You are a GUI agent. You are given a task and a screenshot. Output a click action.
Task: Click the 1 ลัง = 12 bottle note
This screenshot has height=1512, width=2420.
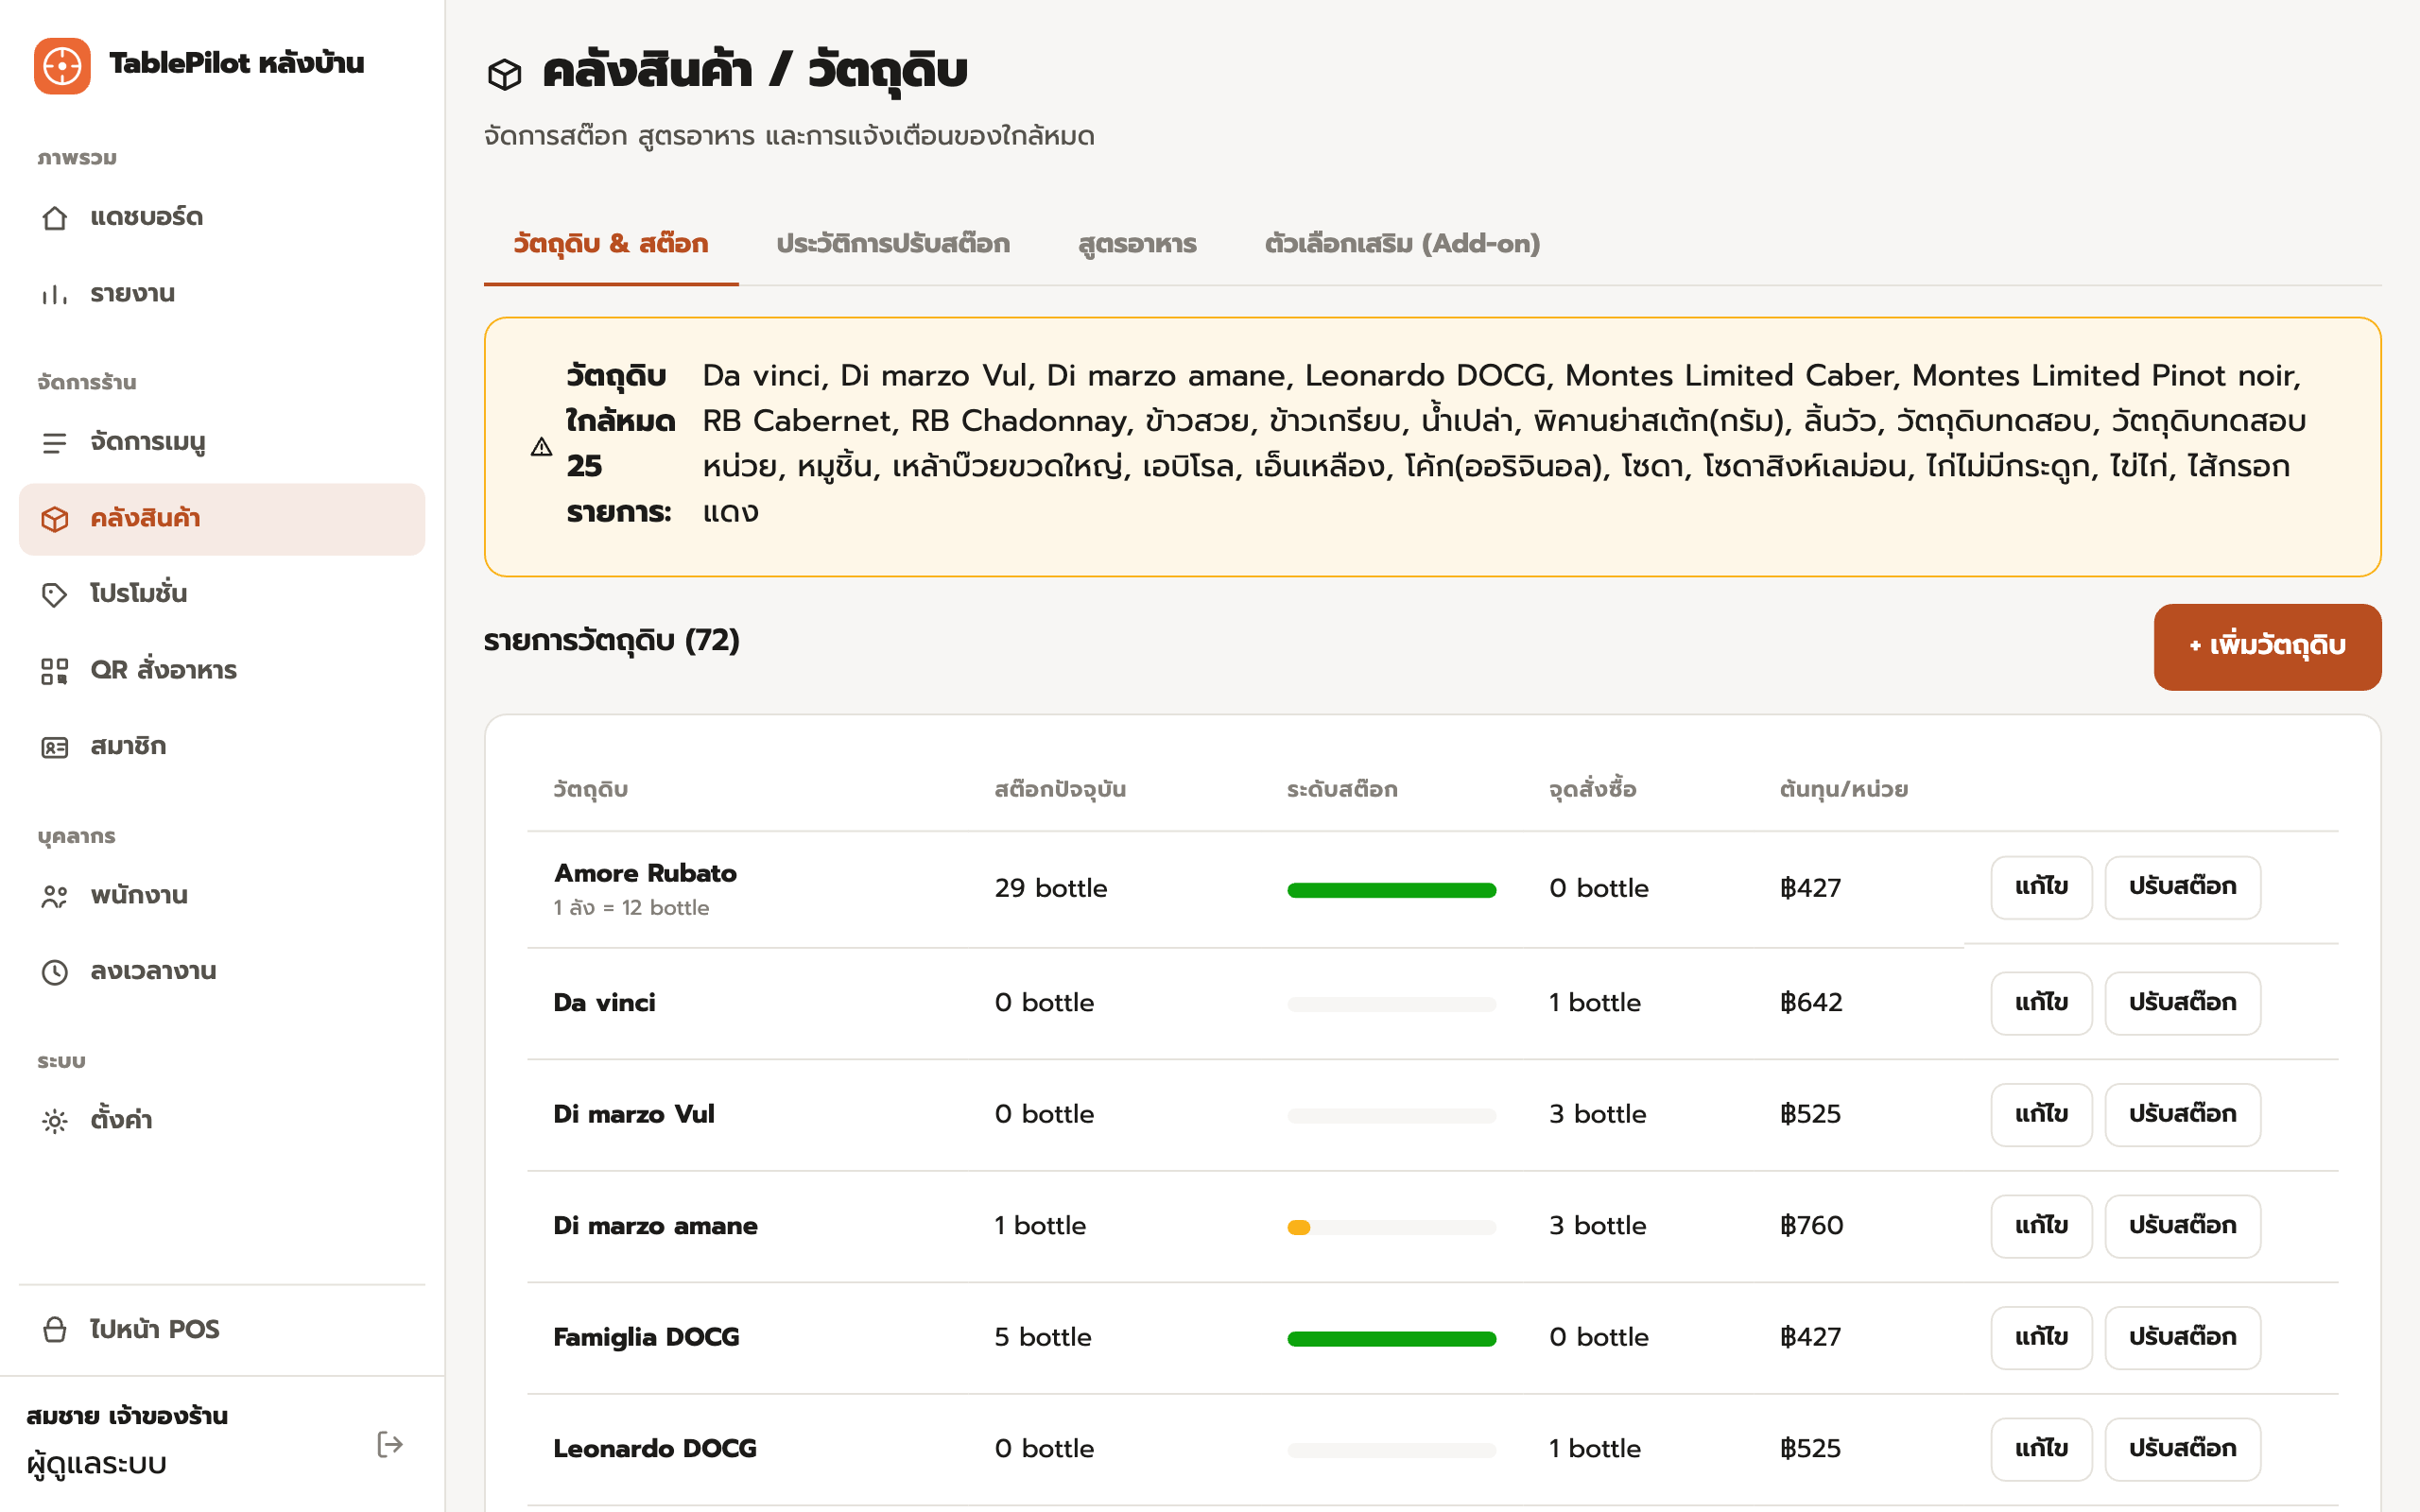pyautogui.click(x=631, y=908)
